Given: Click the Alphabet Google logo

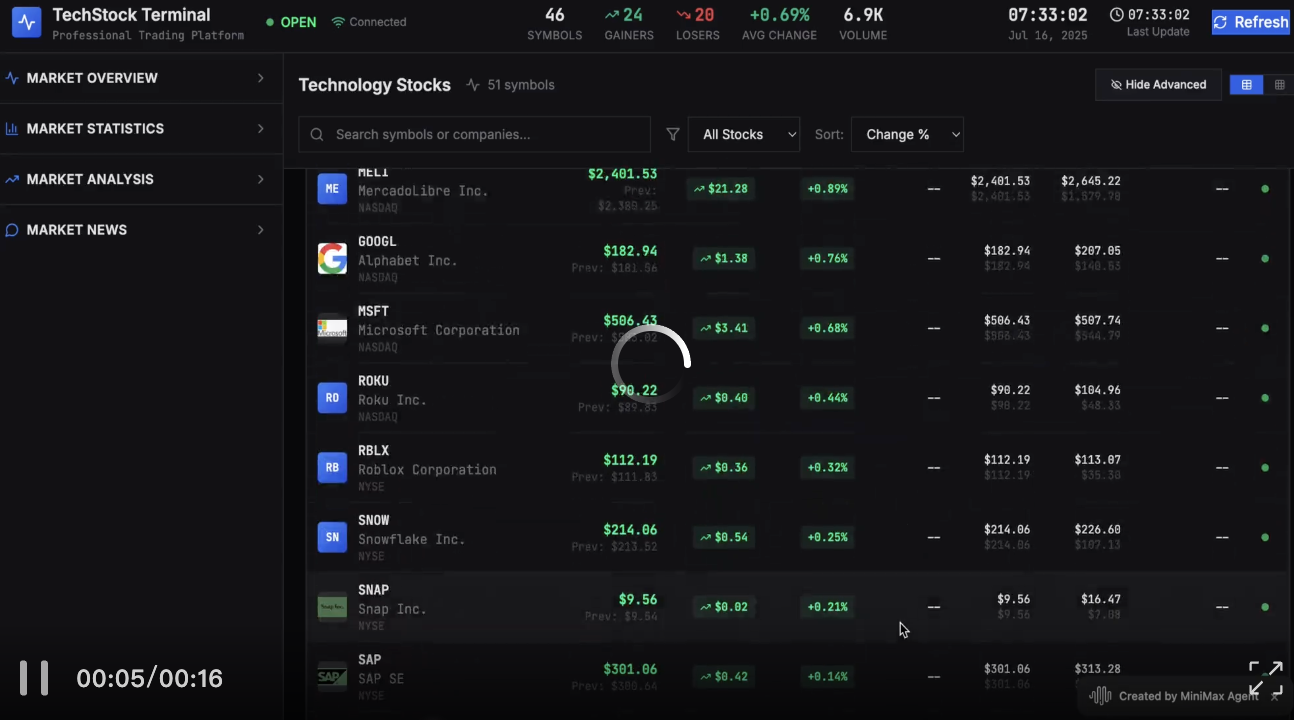Looking at the screenshot, I should coord(332,258).
